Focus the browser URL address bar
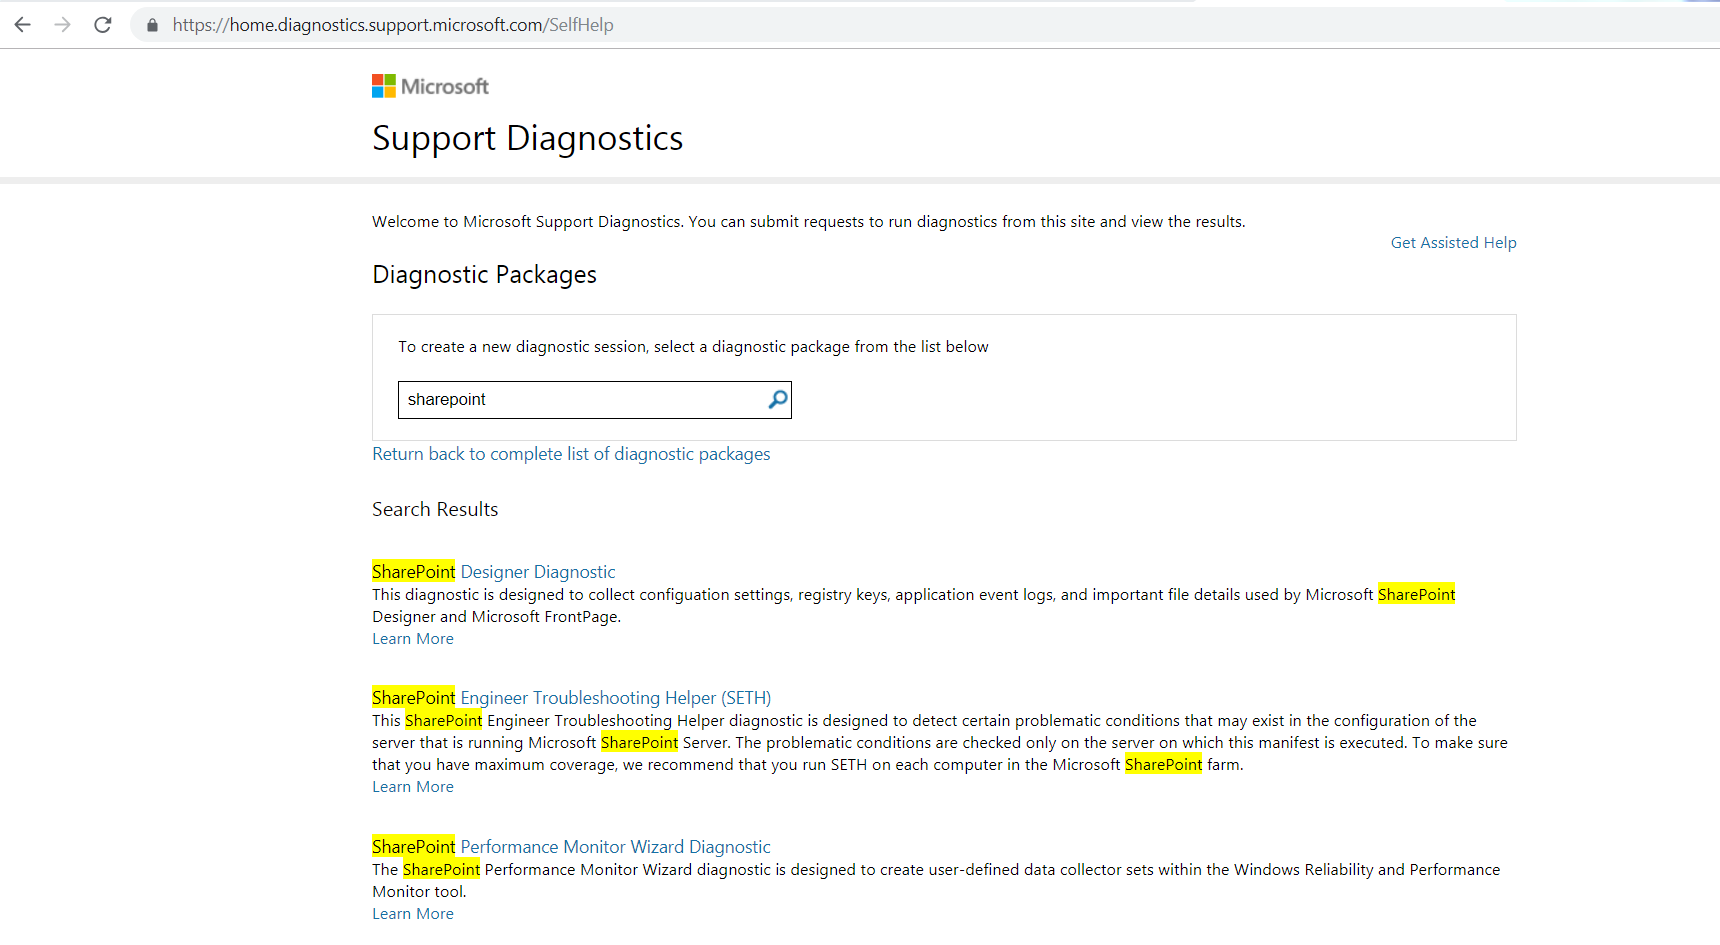The height and width of the screenshot is (945, 1720). 800,25
